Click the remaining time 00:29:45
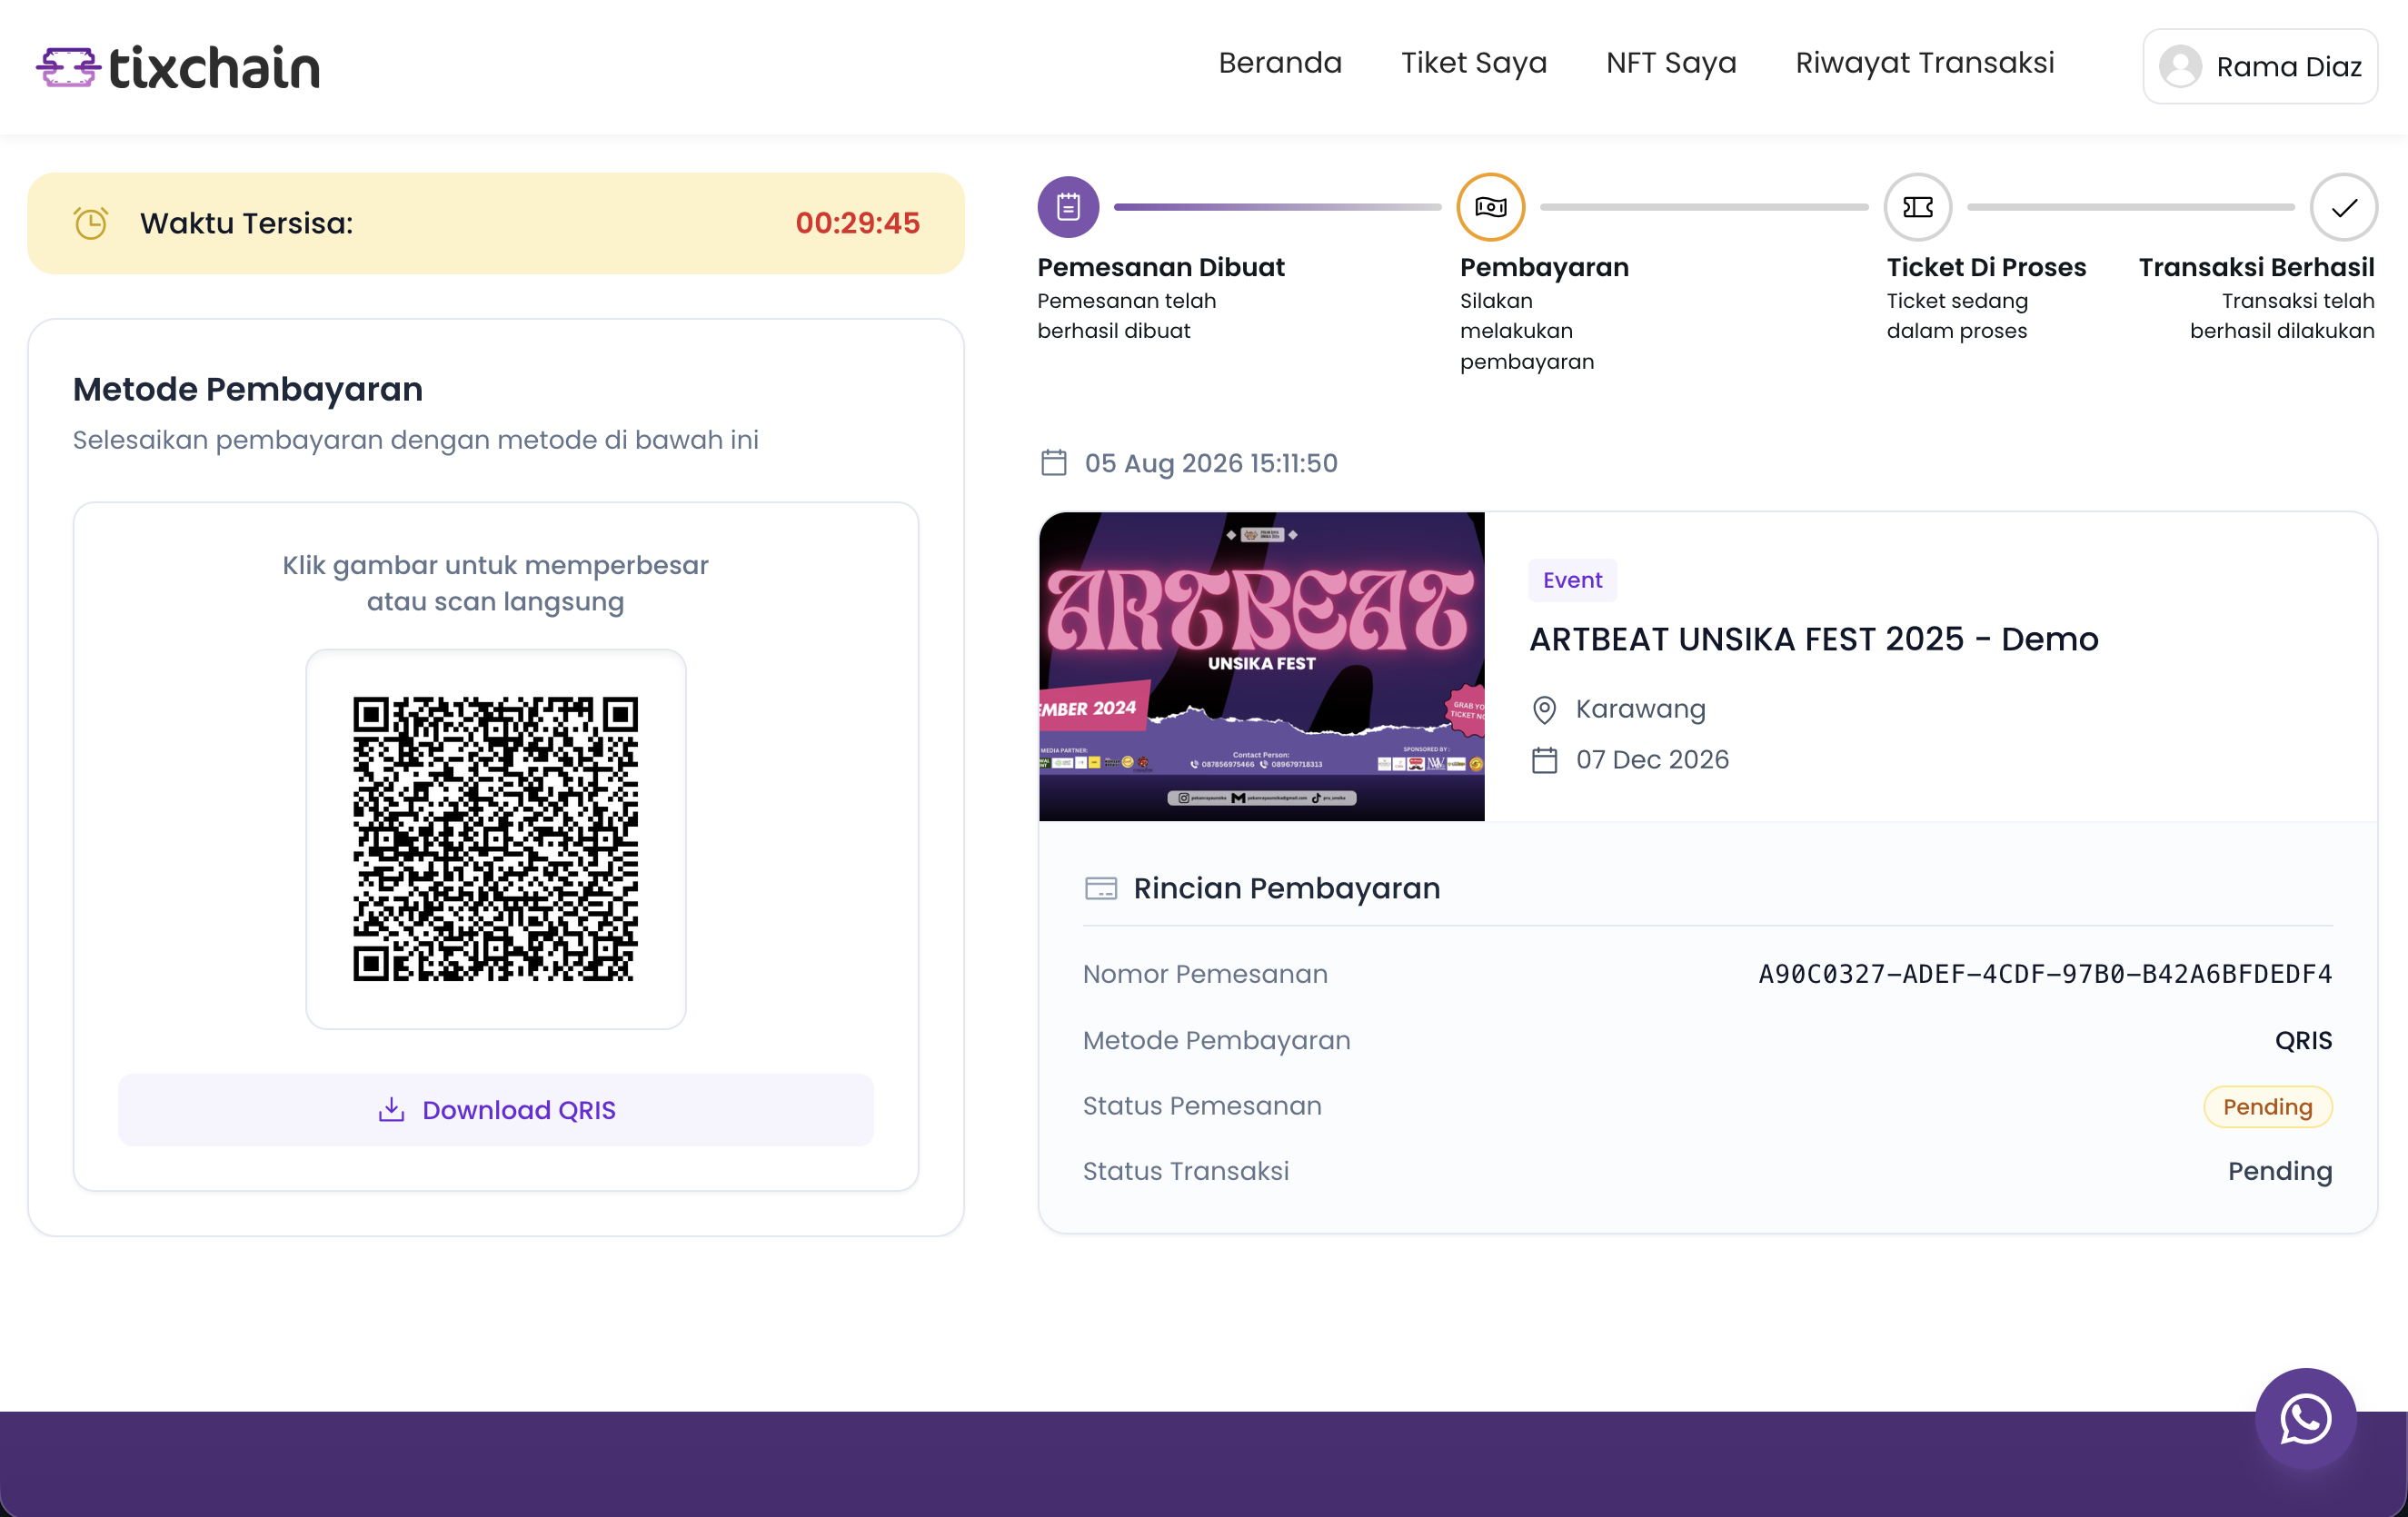Screen dimensions: 2408x1517 (857, 223)
